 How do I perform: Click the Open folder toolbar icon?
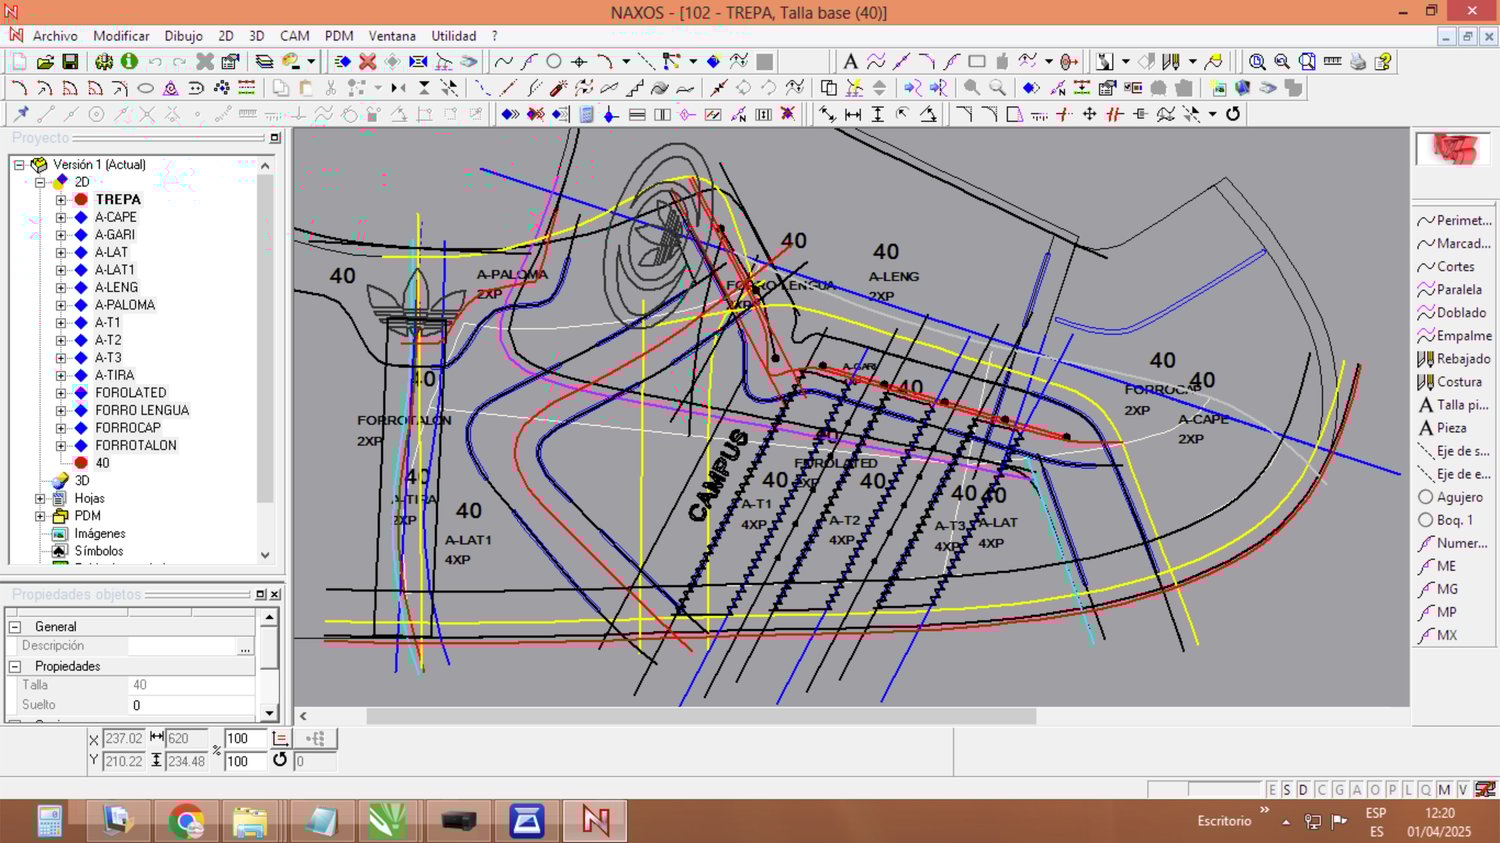pos(45,62)
